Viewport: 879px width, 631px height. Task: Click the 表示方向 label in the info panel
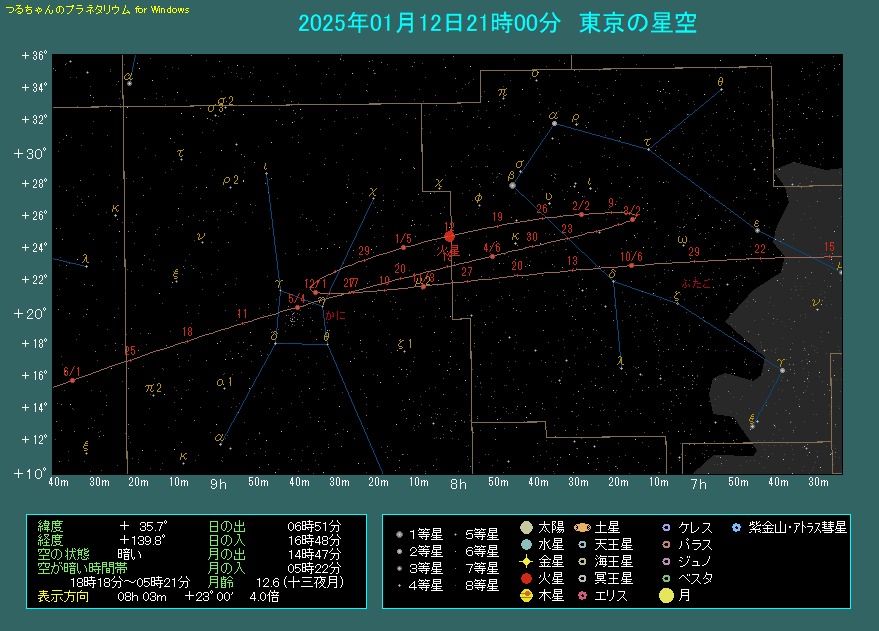(x=62, y=596)
